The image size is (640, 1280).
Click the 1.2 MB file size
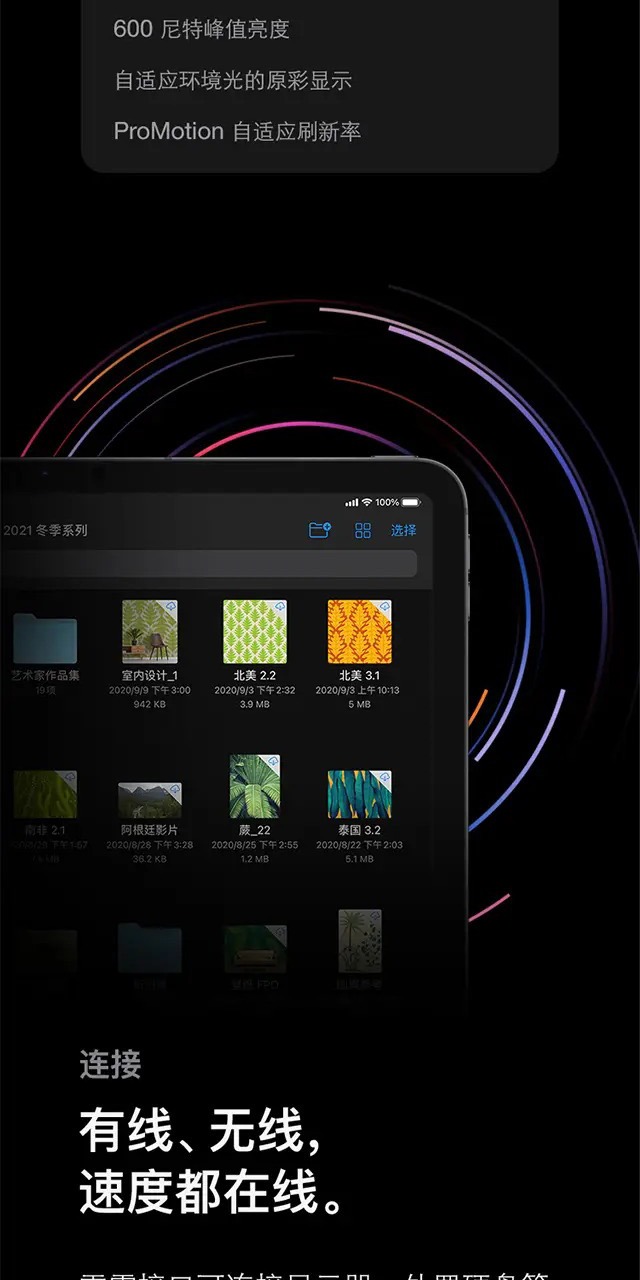pos(254,859)
